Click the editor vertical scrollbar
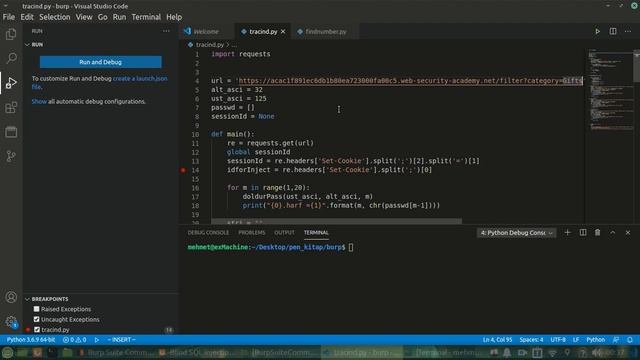 coord(636,67)
